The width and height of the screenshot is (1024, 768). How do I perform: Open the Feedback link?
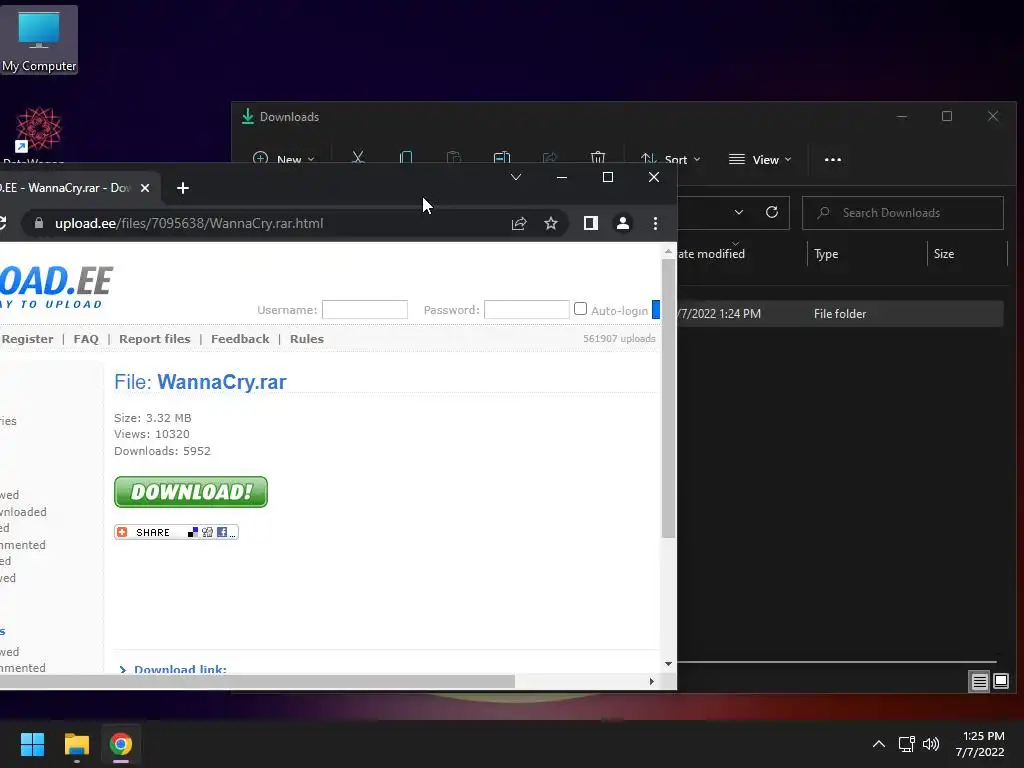(x=240, y=339)
